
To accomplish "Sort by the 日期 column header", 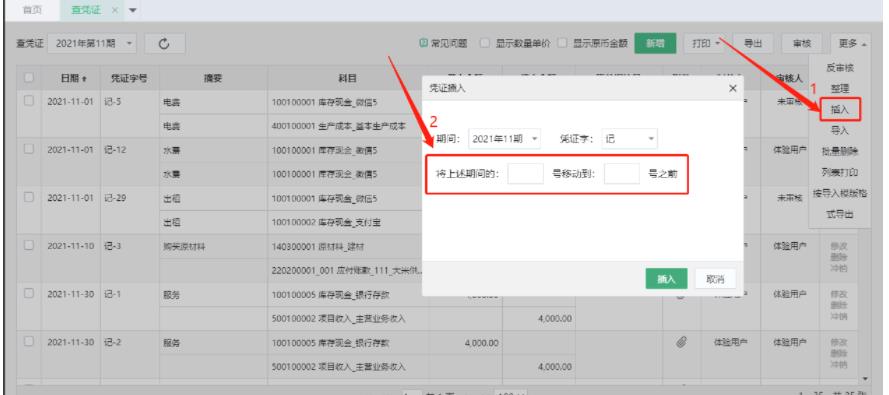I will pos(74,79).
